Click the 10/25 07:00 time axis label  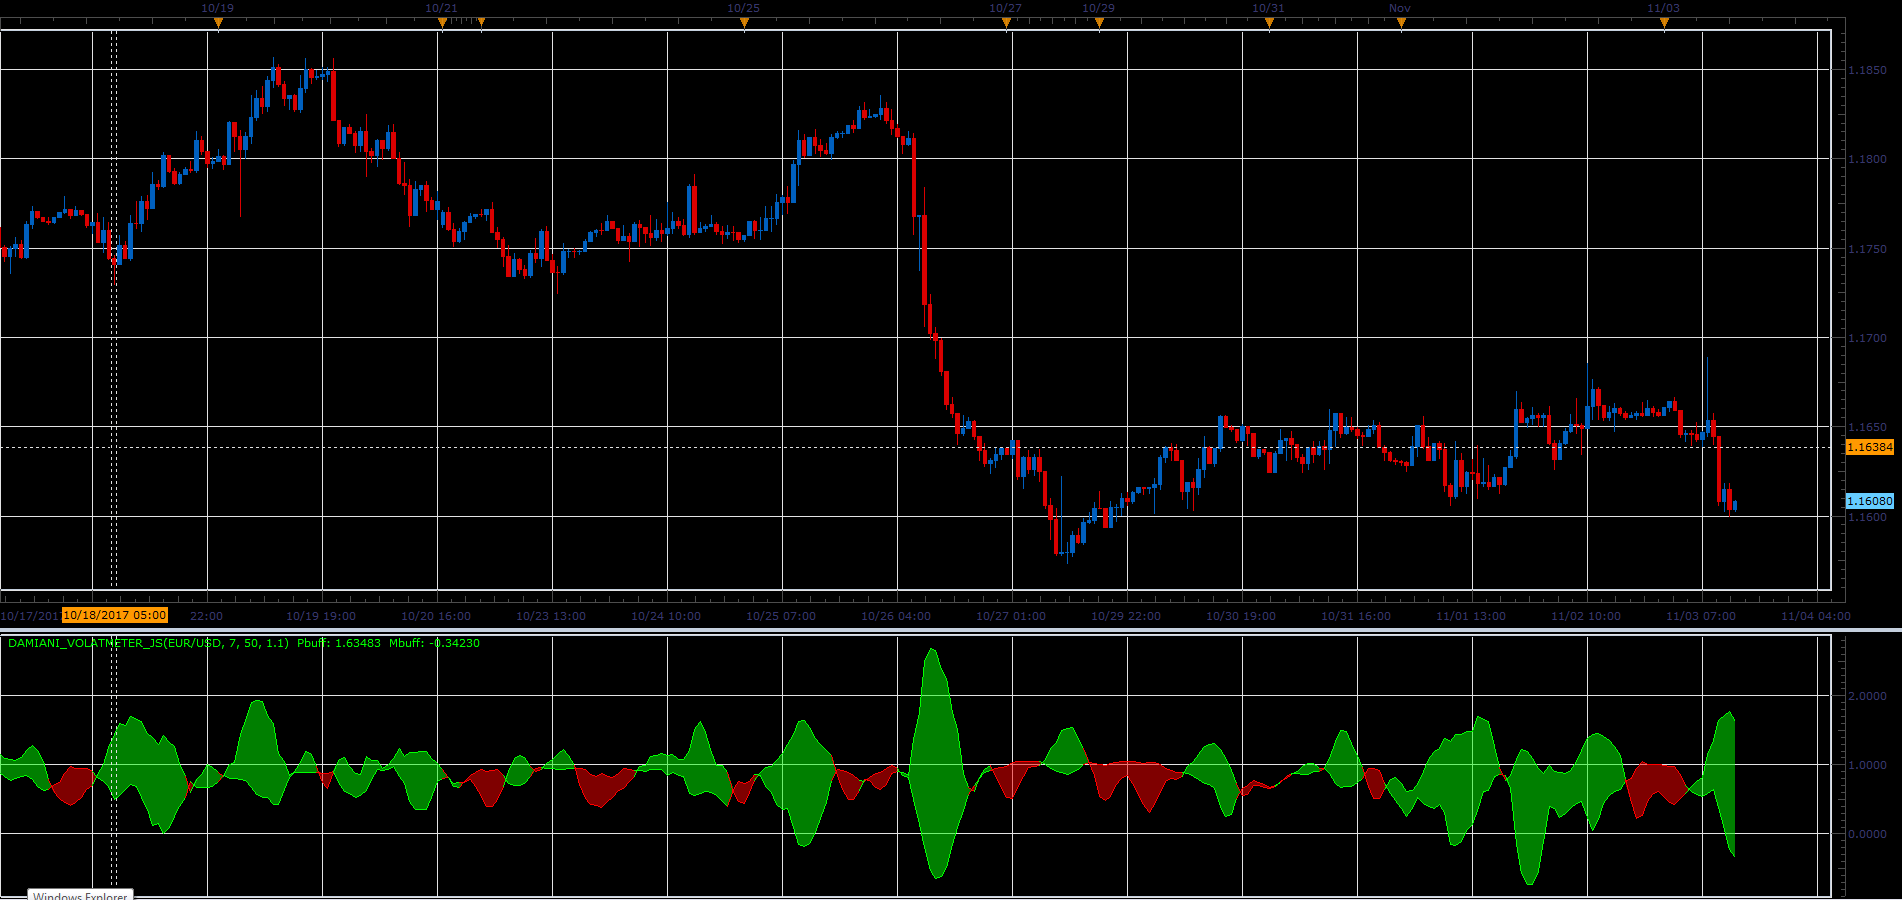[781, 616]
